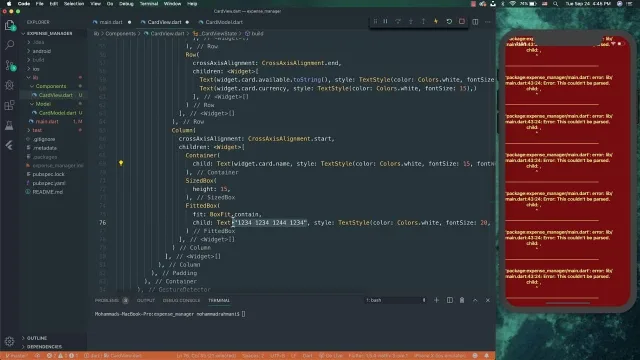
Task: Kill terminal with trash icon
Action: [462, 300]
